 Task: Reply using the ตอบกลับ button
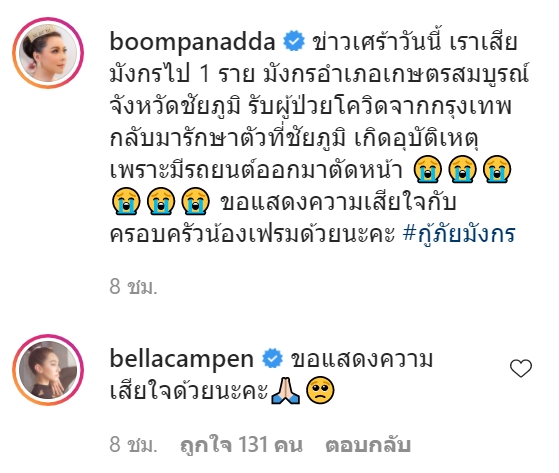(368, 445)
